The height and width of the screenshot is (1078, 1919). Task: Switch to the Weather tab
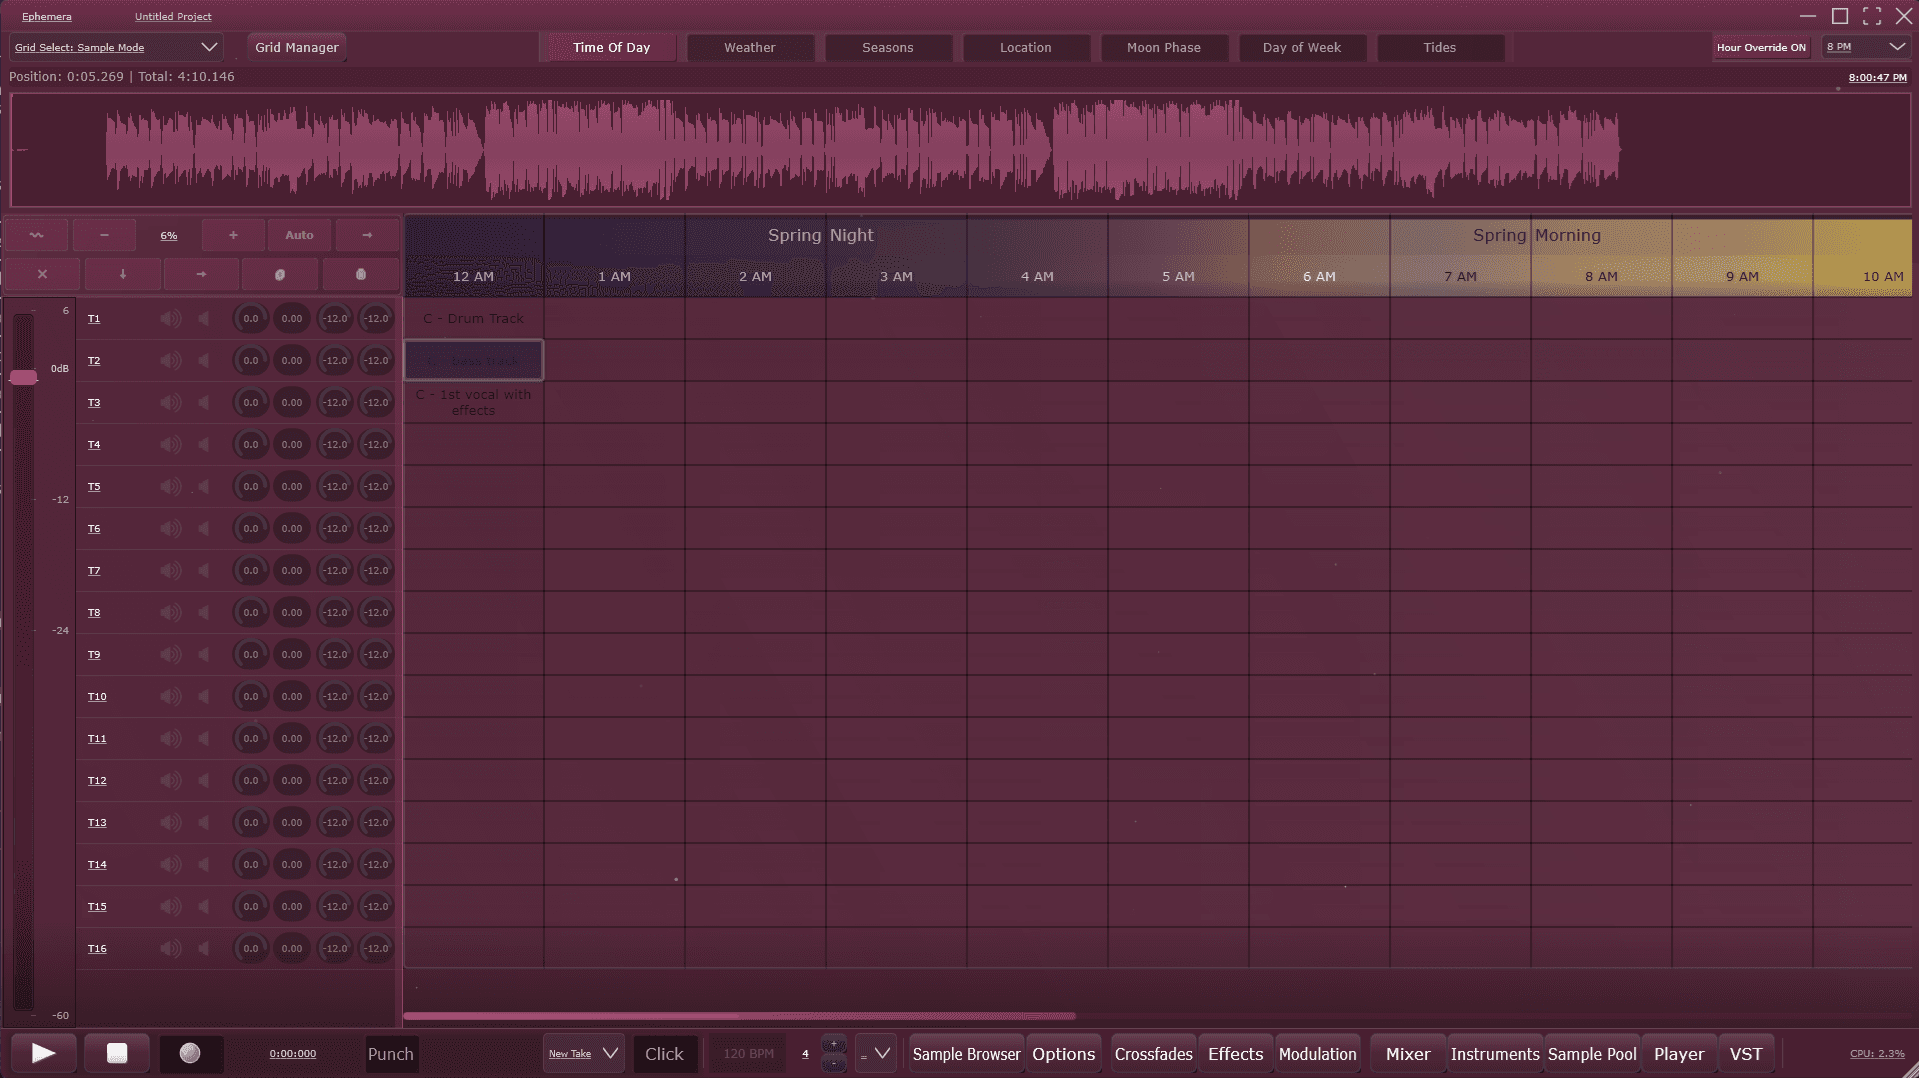749,47
